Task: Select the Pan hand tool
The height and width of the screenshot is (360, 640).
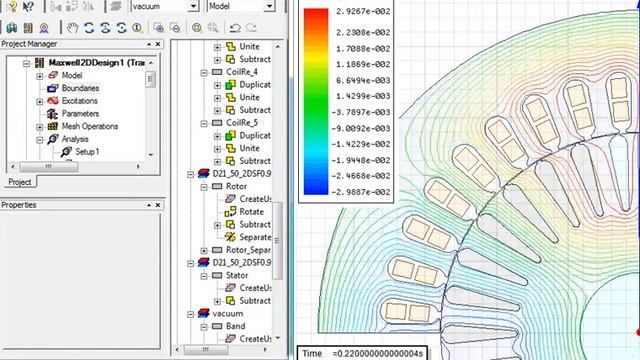Action: click(x=73, y=28)
